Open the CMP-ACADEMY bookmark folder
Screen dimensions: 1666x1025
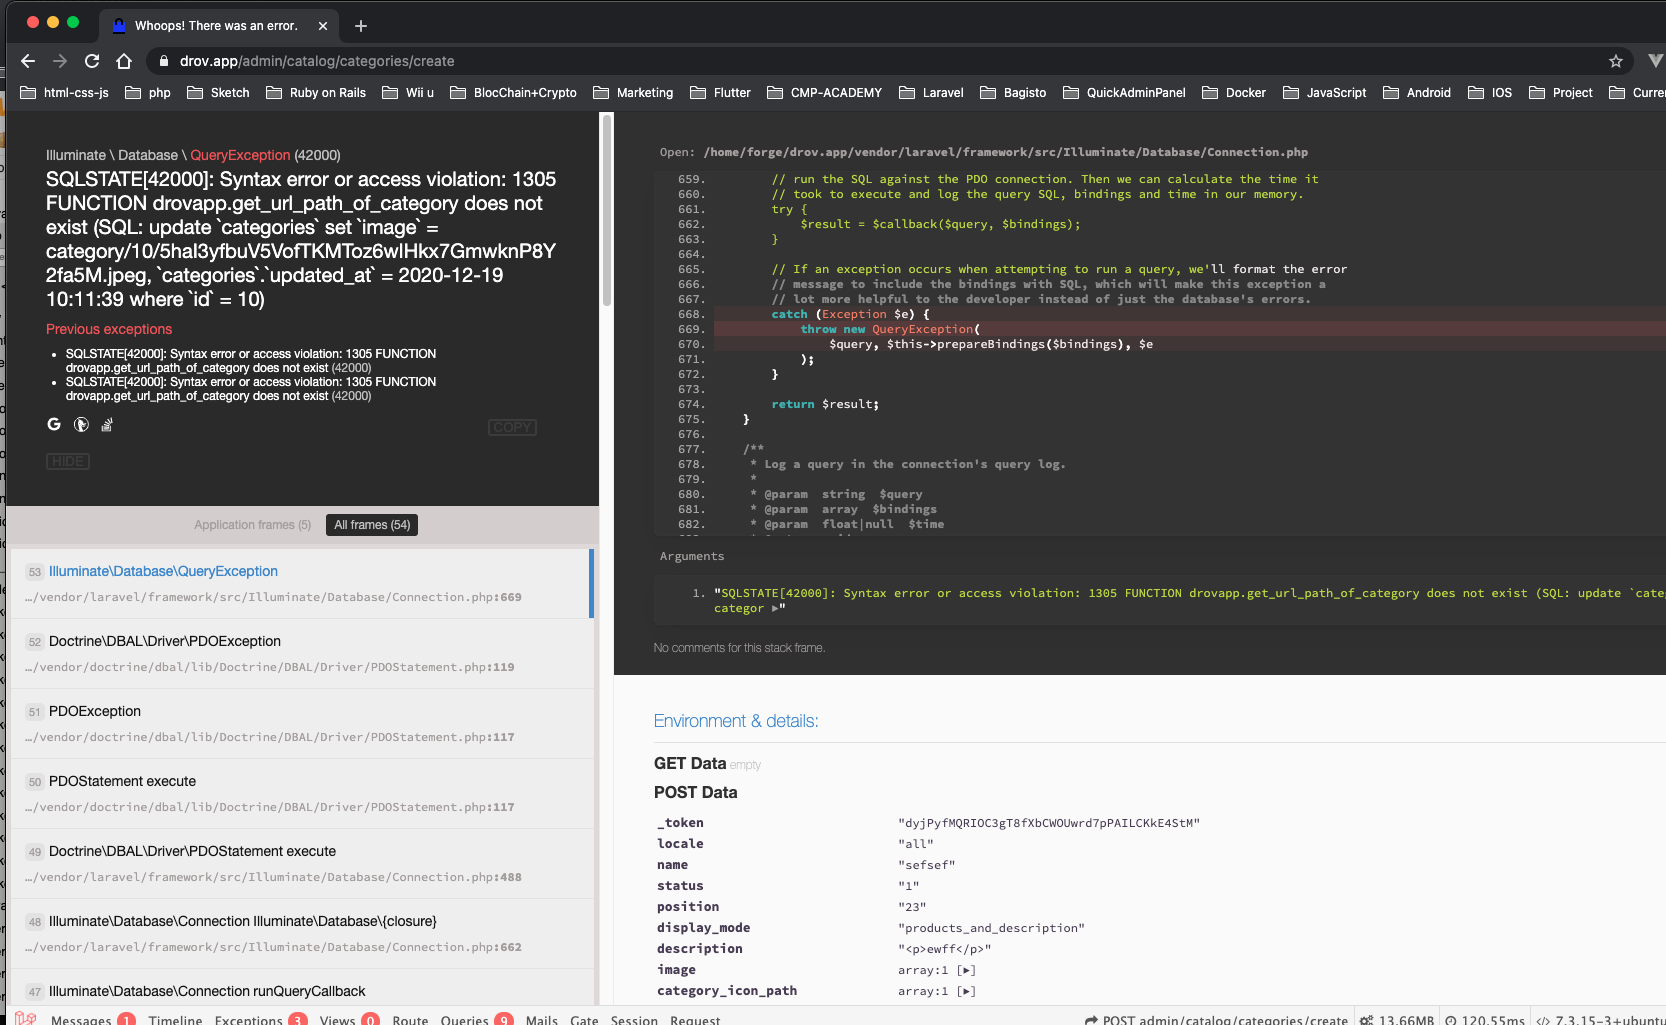coord(824,93)
